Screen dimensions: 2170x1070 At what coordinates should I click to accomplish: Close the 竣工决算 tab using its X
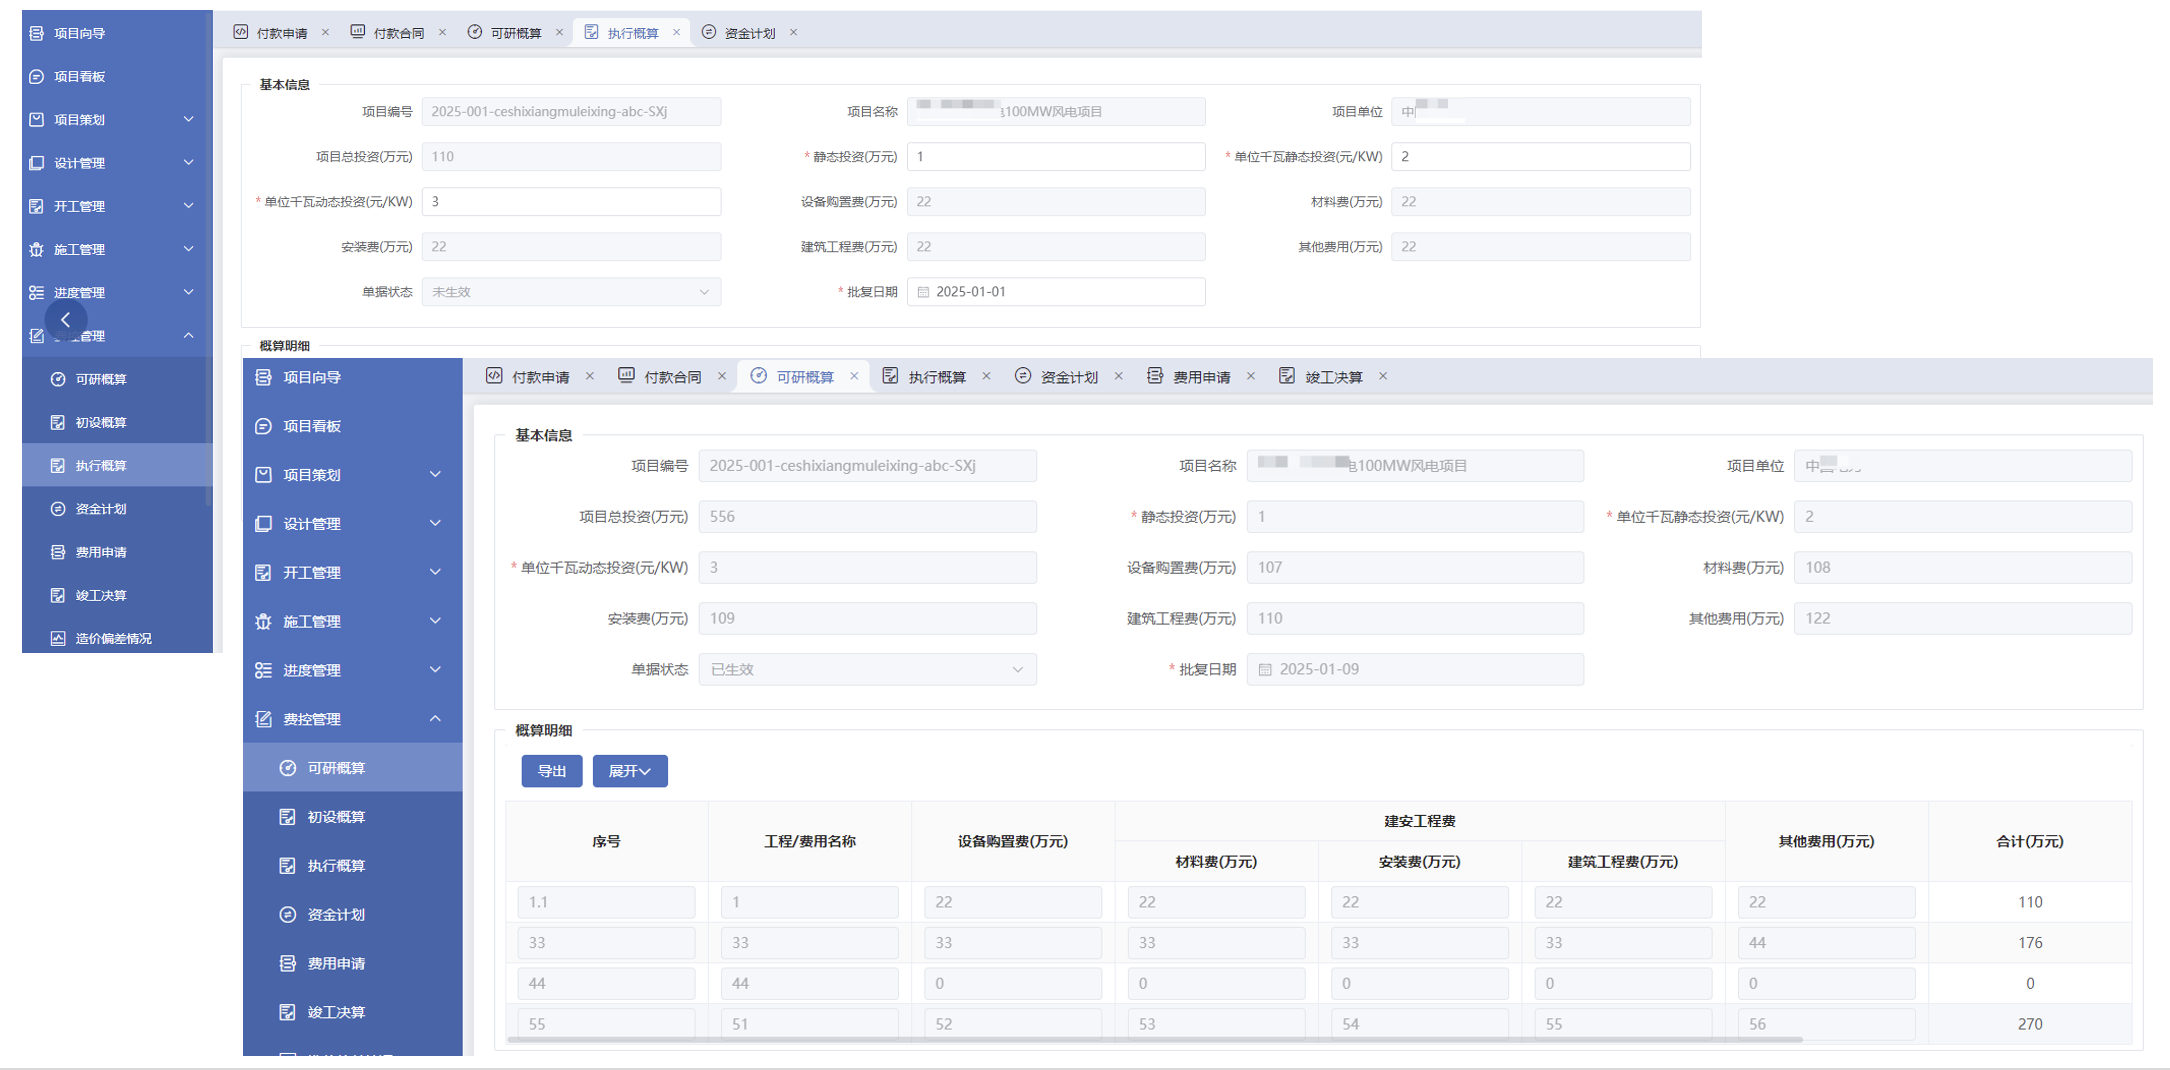[x=1383, y=376]
